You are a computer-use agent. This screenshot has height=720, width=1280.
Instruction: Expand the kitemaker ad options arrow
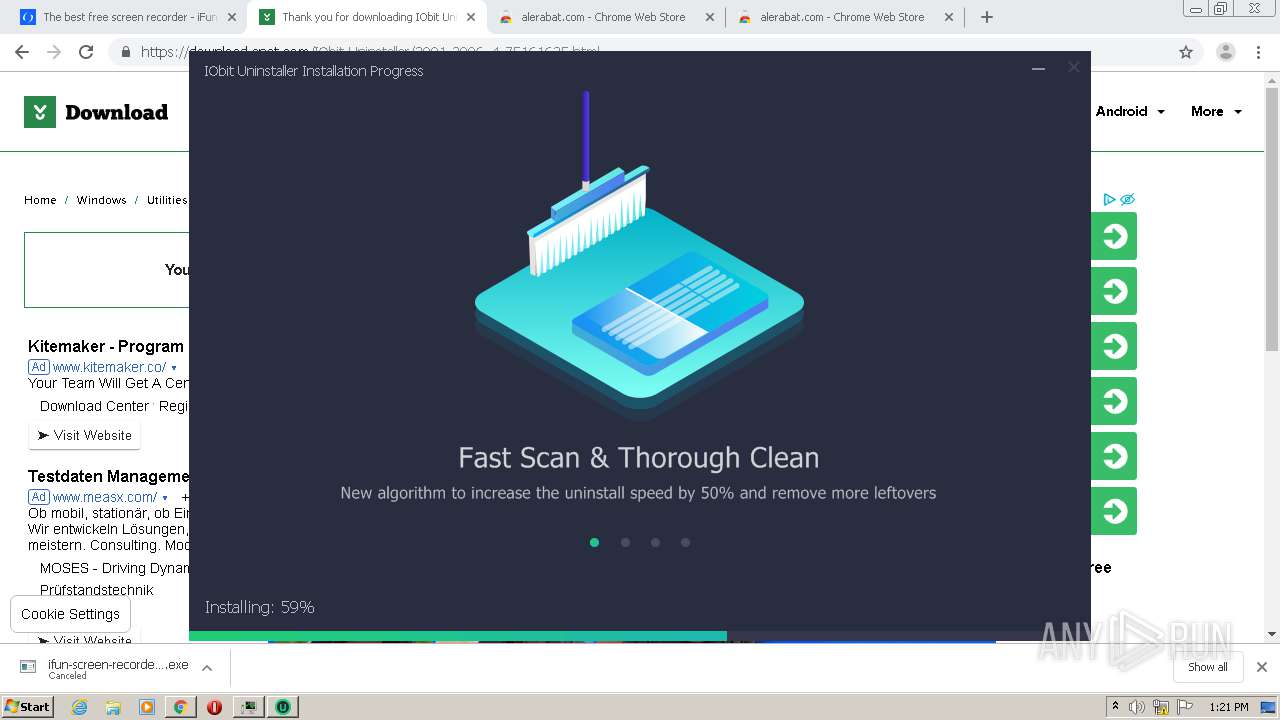(174, 368)
